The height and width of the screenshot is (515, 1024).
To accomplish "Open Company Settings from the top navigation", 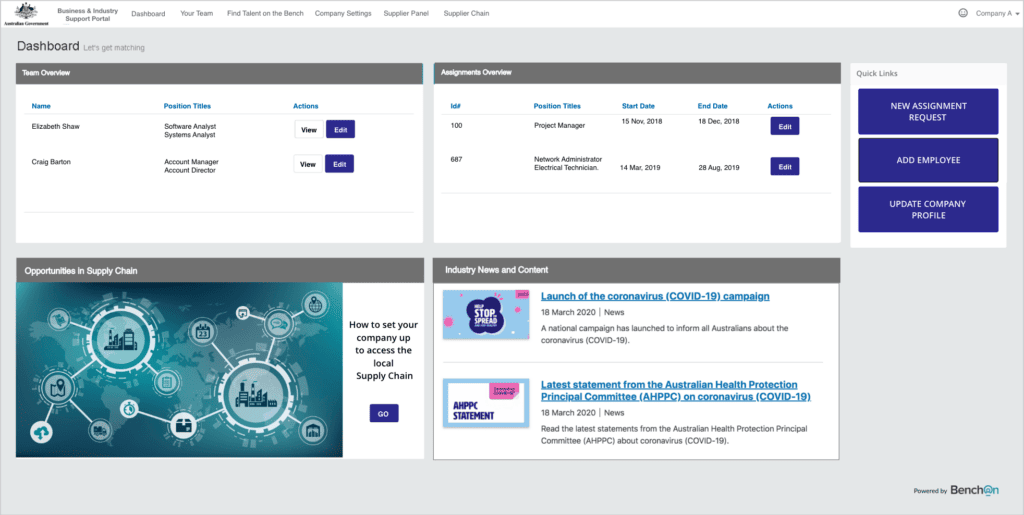I will tap(343, 14).
